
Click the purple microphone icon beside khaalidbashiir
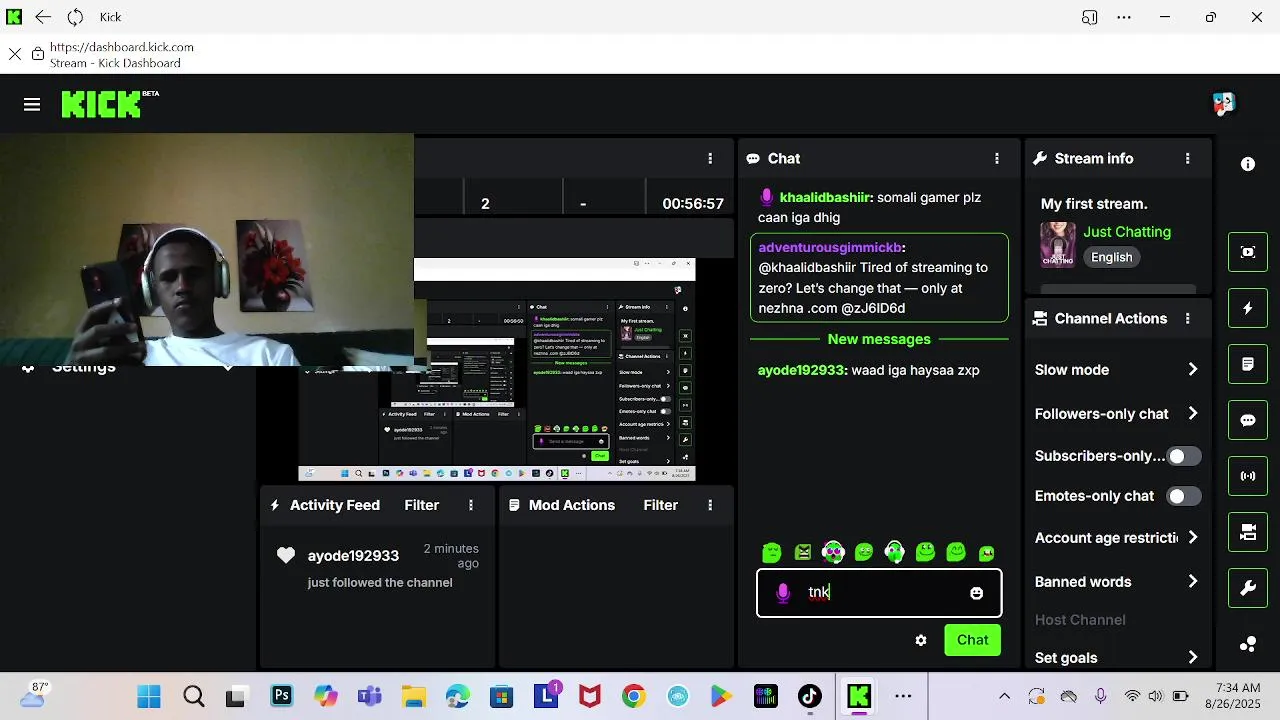pyautogui.click(x=767, y=197)
